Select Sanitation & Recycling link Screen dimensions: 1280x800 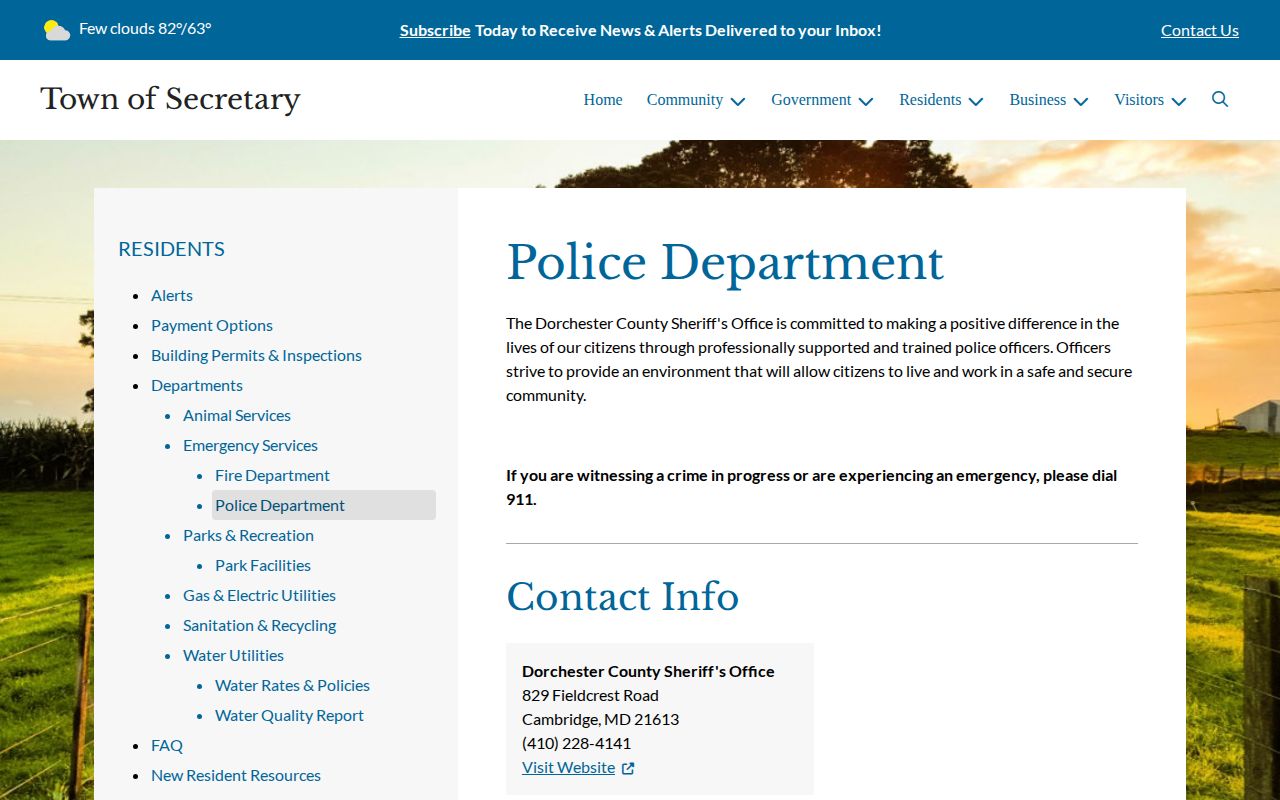pyautogui.click(x=259, y=625)
